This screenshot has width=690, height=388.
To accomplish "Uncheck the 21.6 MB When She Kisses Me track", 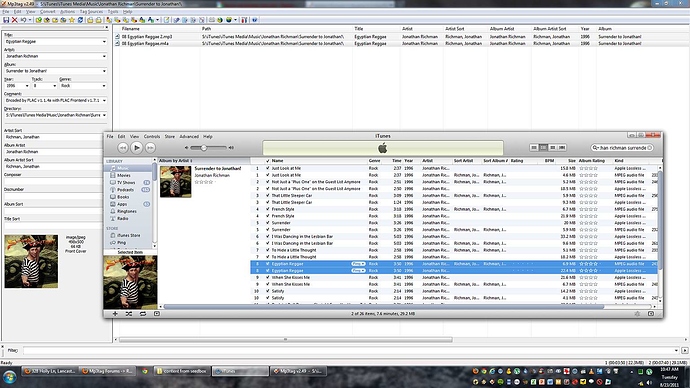I will coord(268,278).
